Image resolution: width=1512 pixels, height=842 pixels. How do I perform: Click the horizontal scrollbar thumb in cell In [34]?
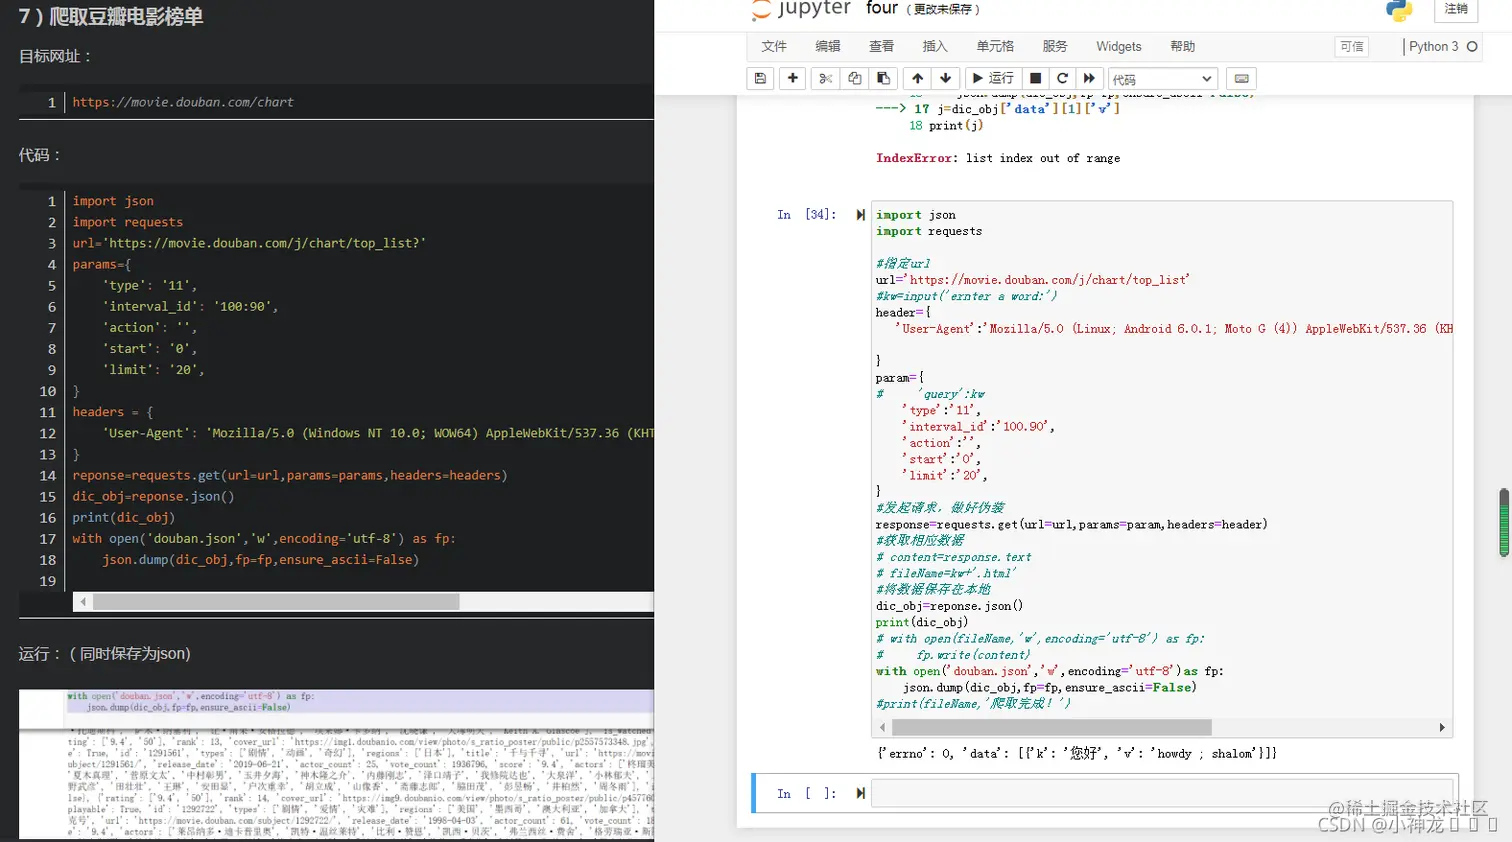coord(1050,727)
